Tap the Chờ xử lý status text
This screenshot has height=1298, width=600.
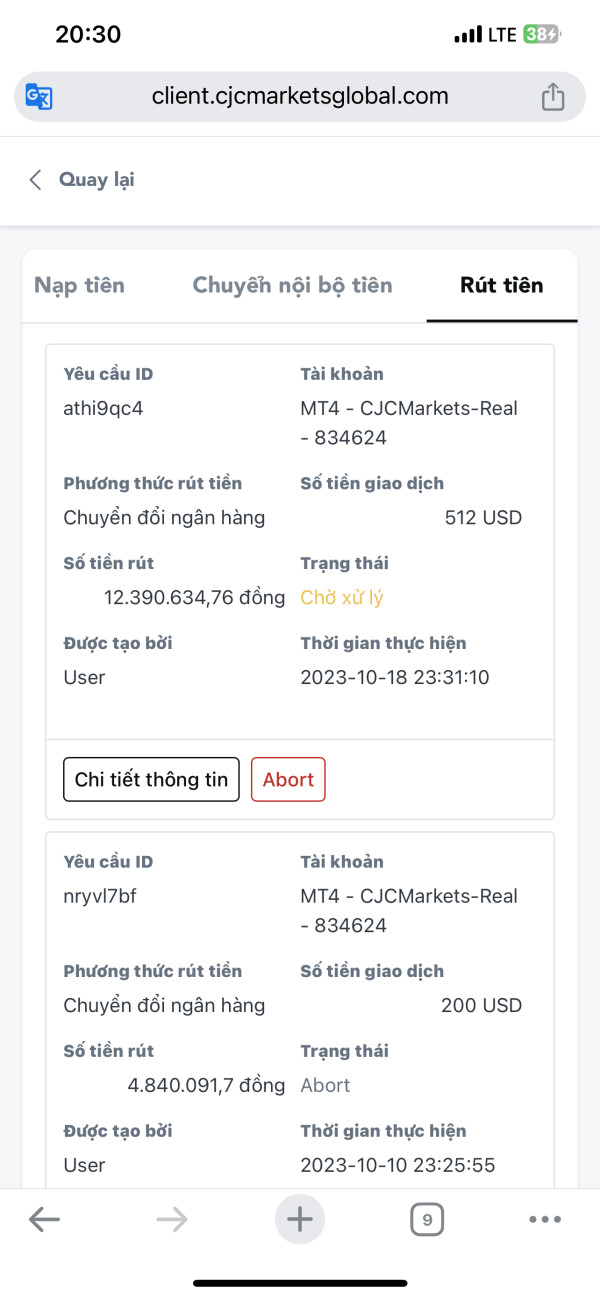(342, 598)
